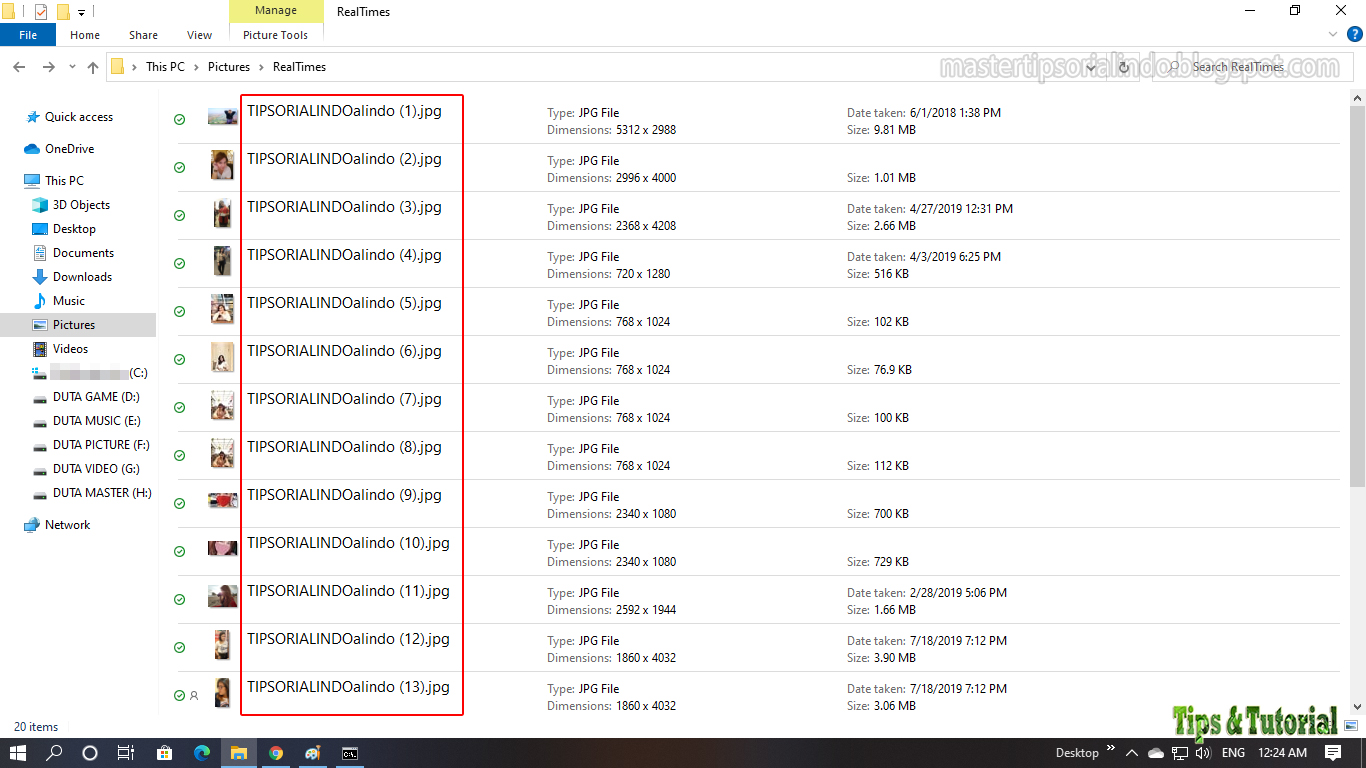Open Windows Search from the taskbar
This screenshot has height=768, width=1366.
click(x=54, y=753)
